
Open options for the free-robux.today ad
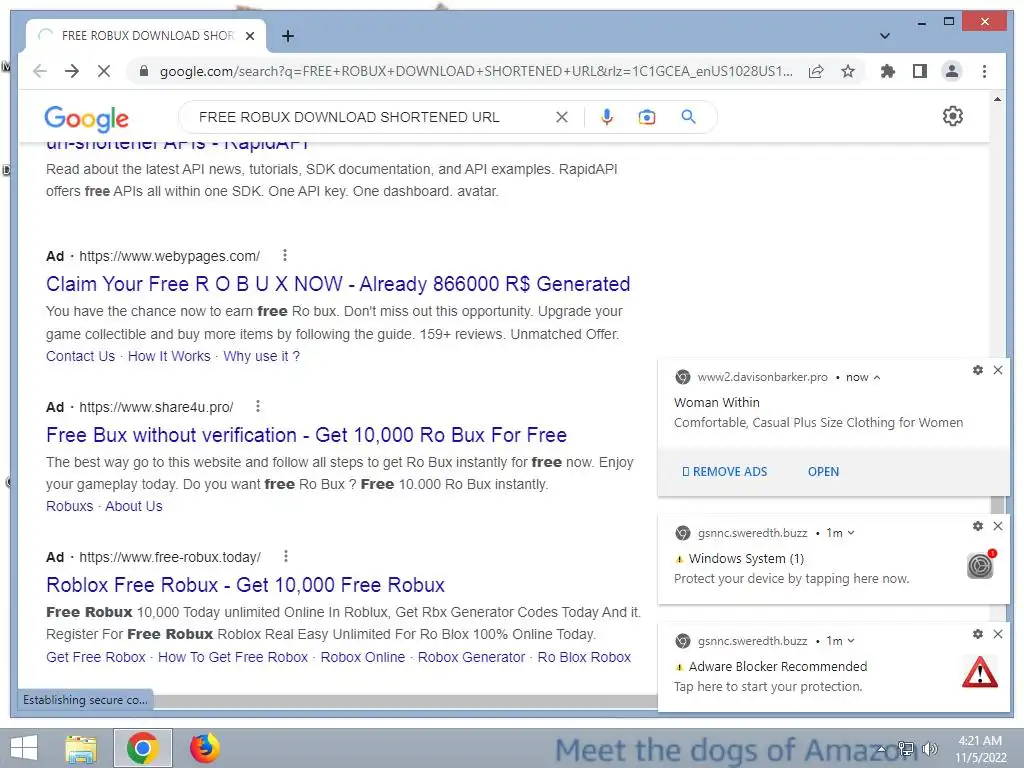(285, 556)
